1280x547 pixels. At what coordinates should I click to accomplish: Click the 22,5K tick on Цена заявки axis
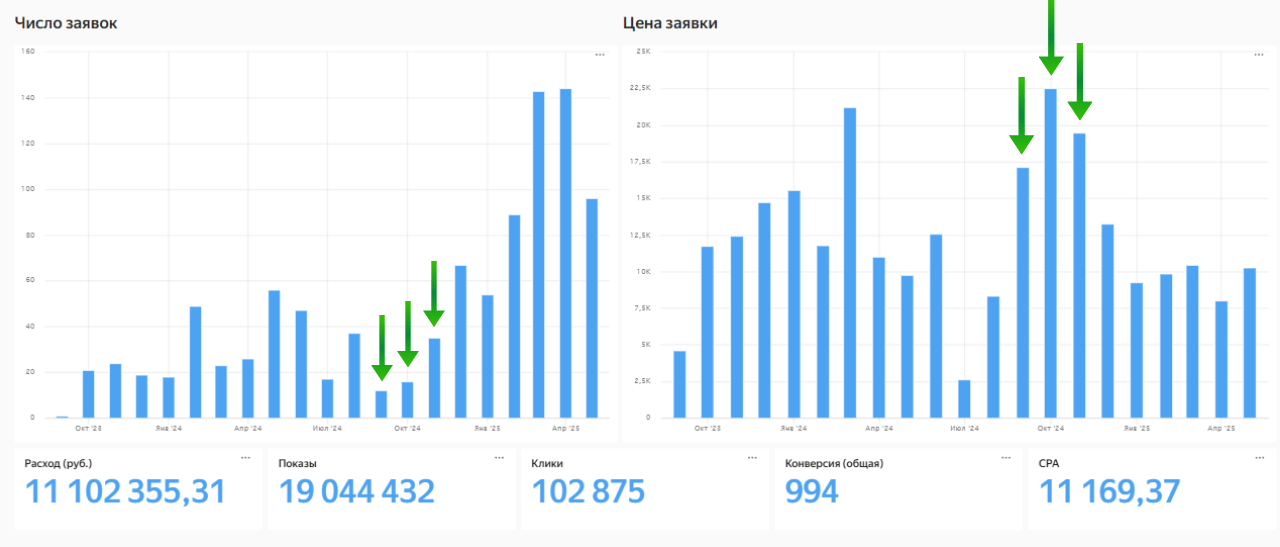pyautogui.click(x=641, y=88)
